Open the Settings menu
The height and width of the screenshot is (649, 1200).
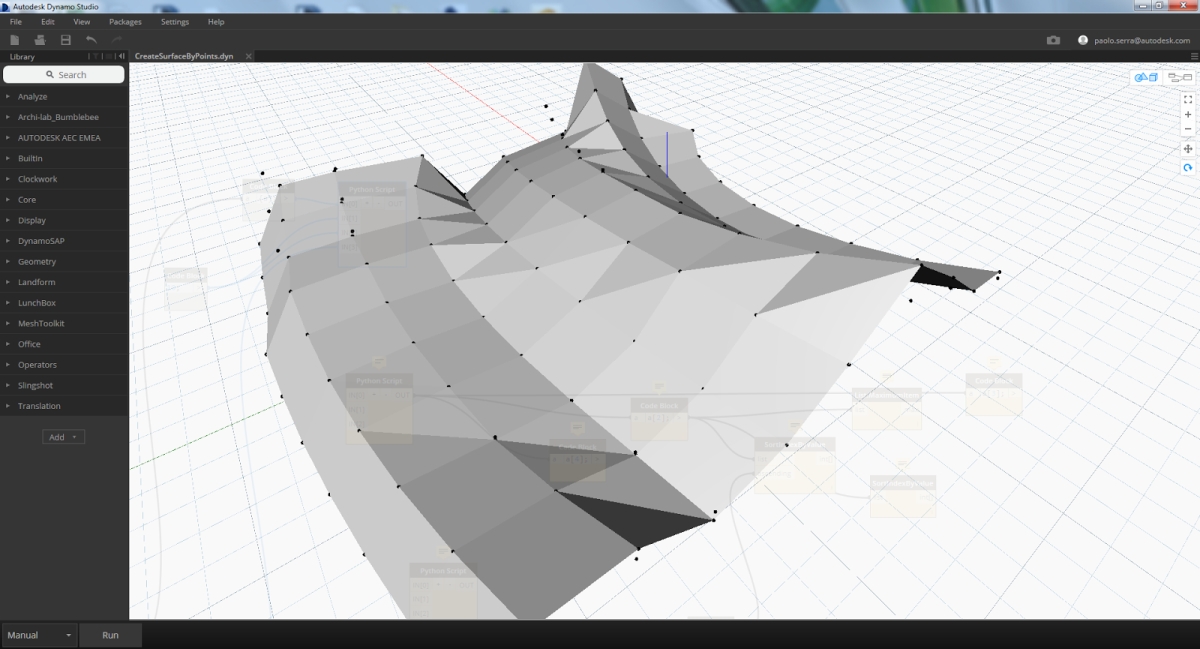click(x=175, y=21)
